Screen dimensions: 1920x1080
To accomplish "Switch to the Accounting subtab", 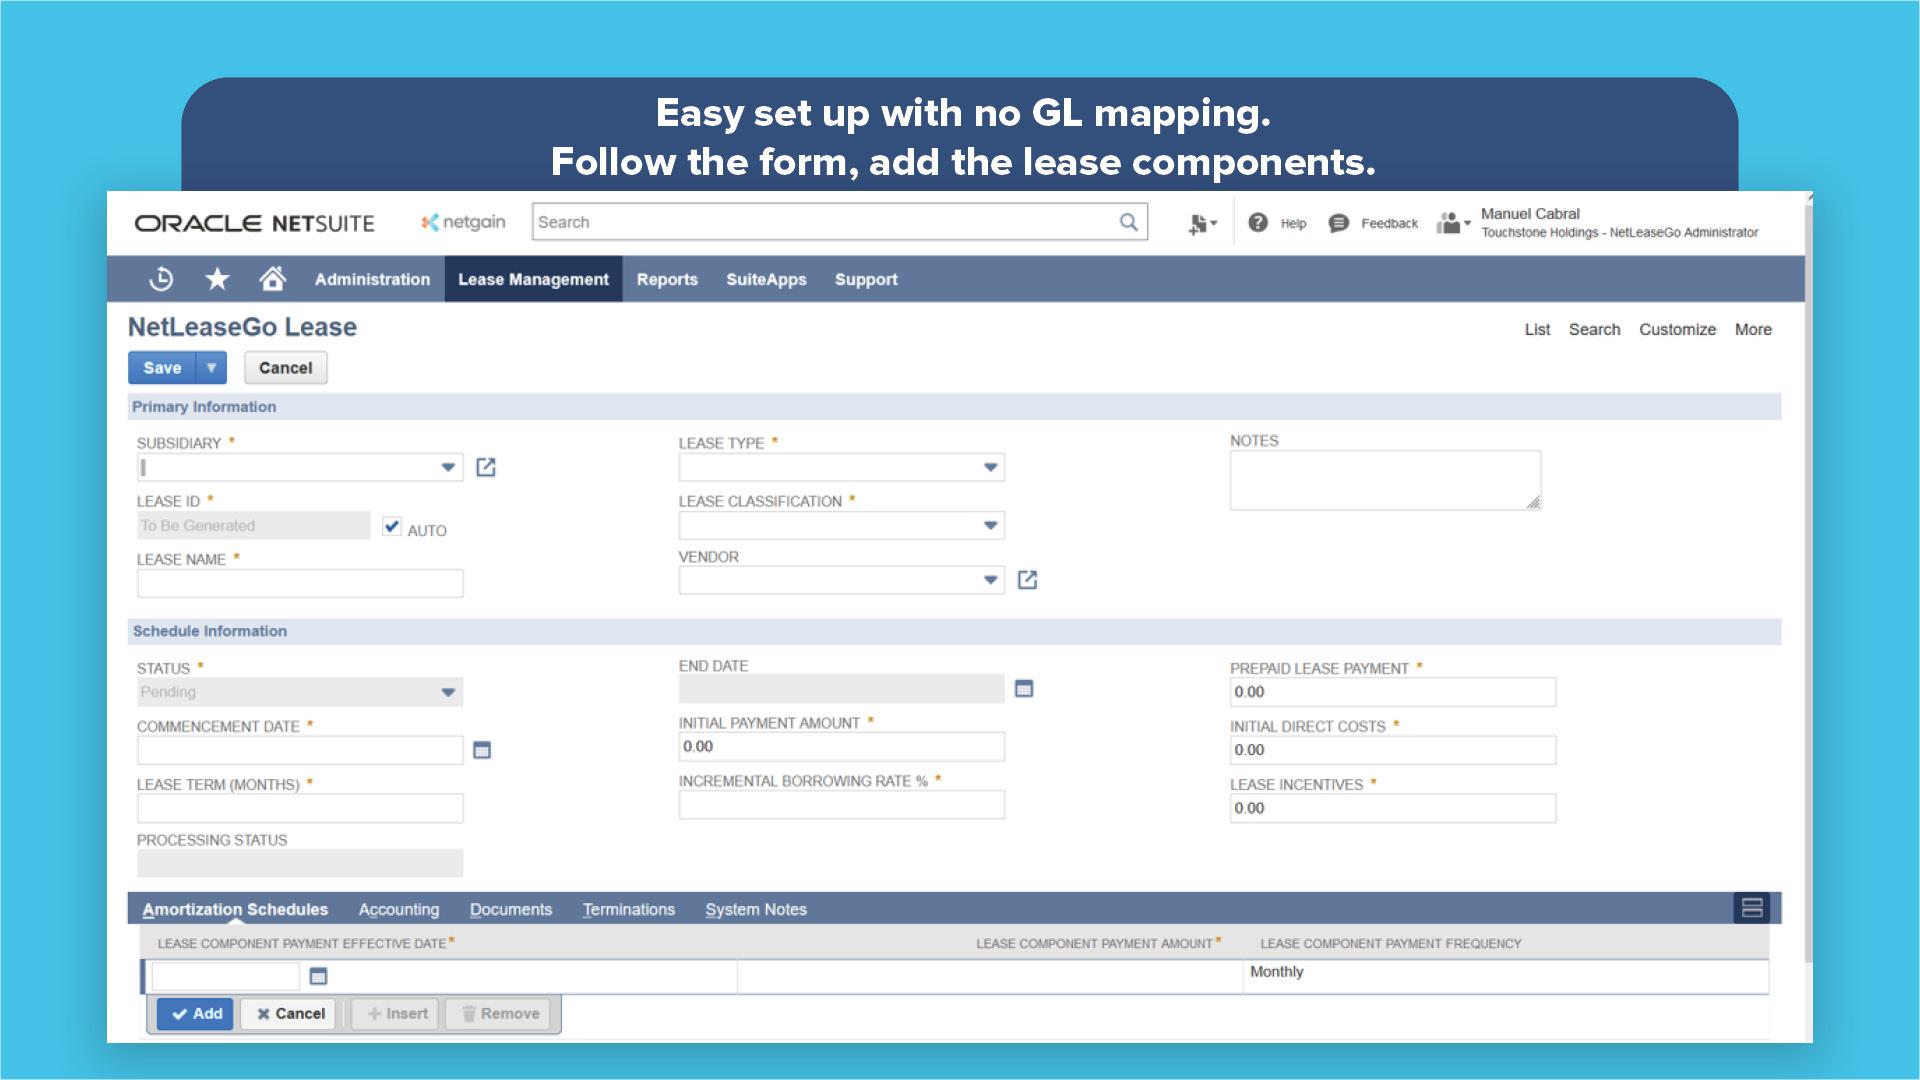I will [398, 909].
